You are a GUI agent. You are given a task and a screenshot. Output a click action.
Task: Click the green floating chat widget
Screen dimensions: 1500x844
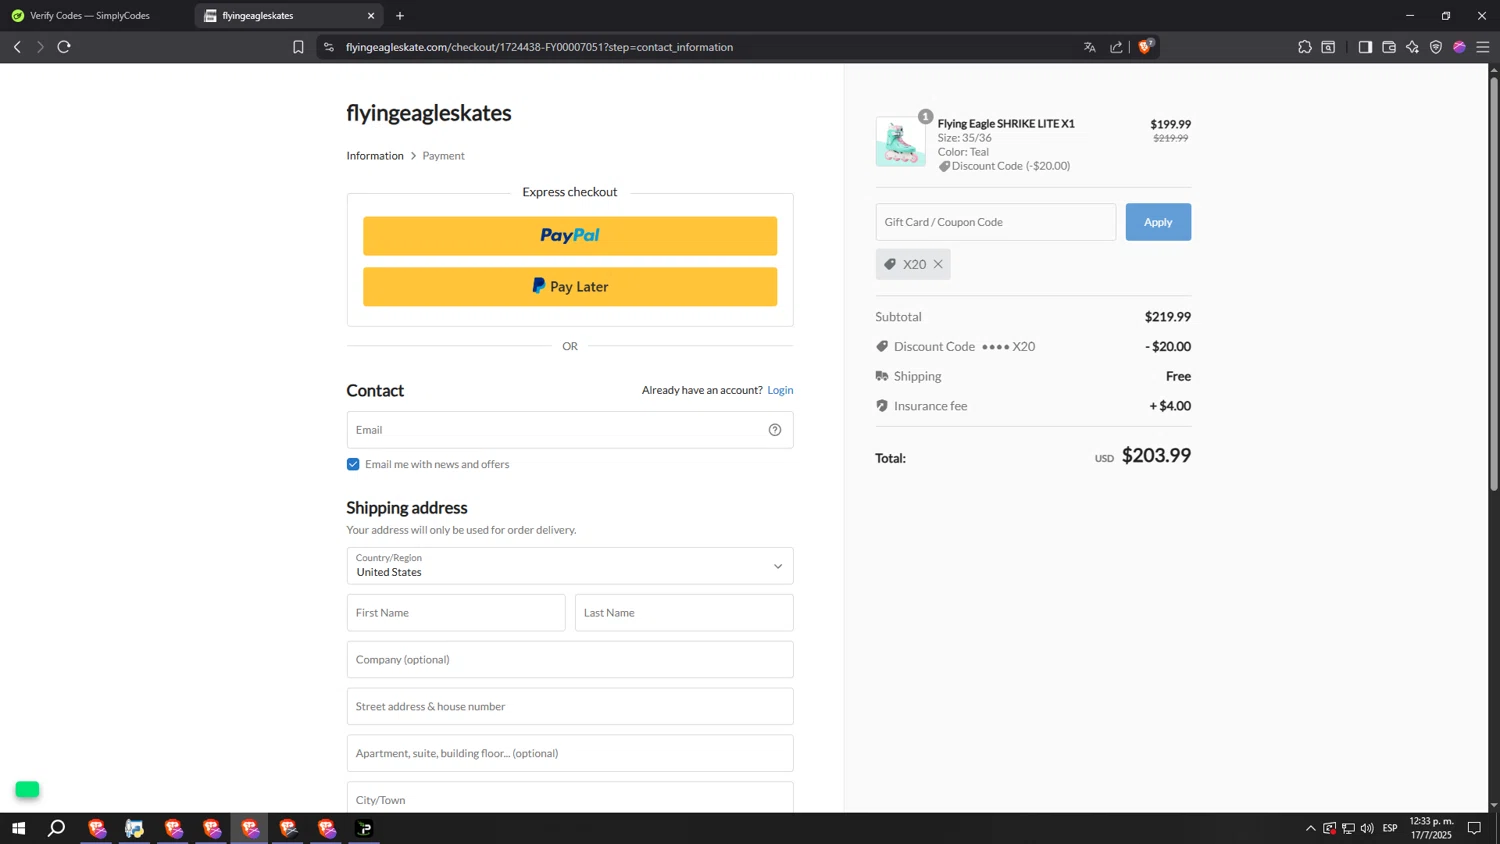tap(27, 790)
